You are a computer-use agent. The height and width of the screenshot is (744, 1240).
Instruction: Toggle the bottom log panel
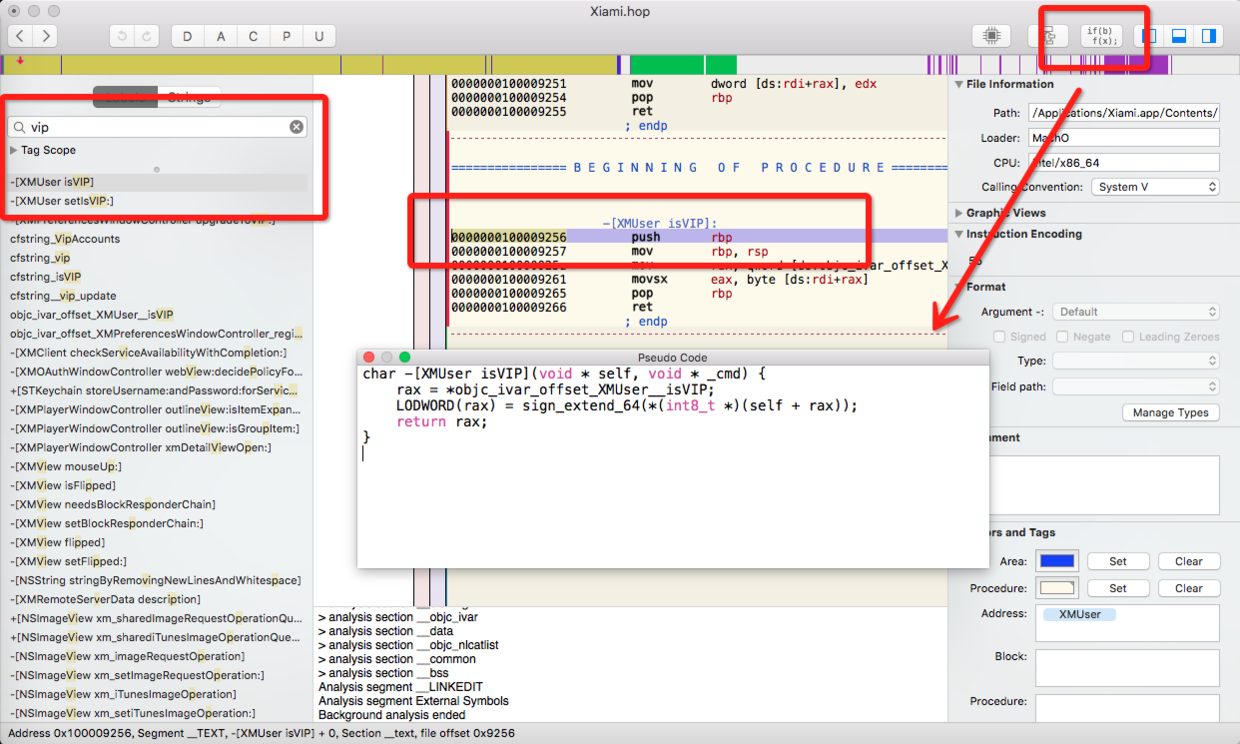(1179, 36)
